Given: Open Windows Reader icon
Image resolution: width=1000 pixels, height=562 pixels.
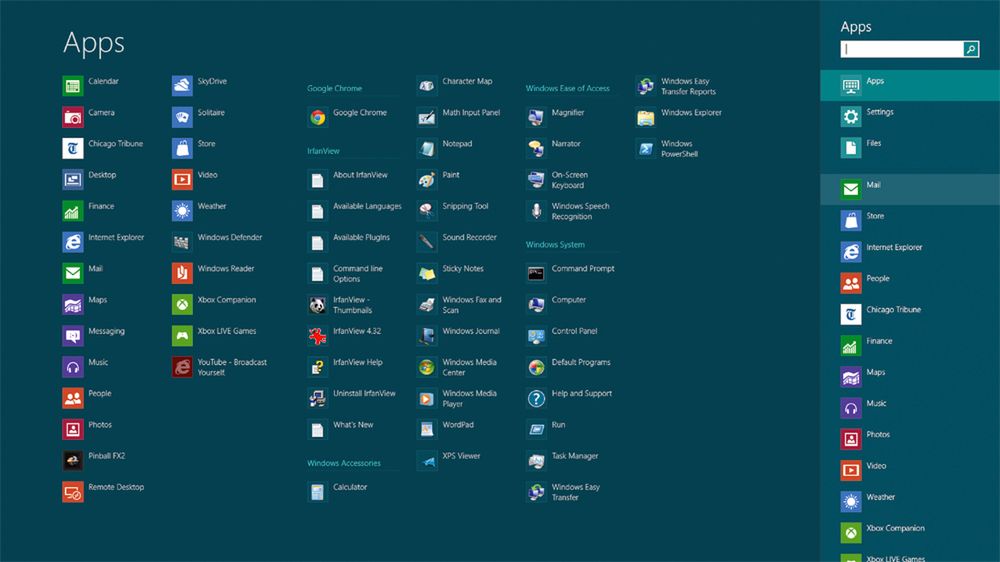Looking at the screenshot, I should [182, 273].
